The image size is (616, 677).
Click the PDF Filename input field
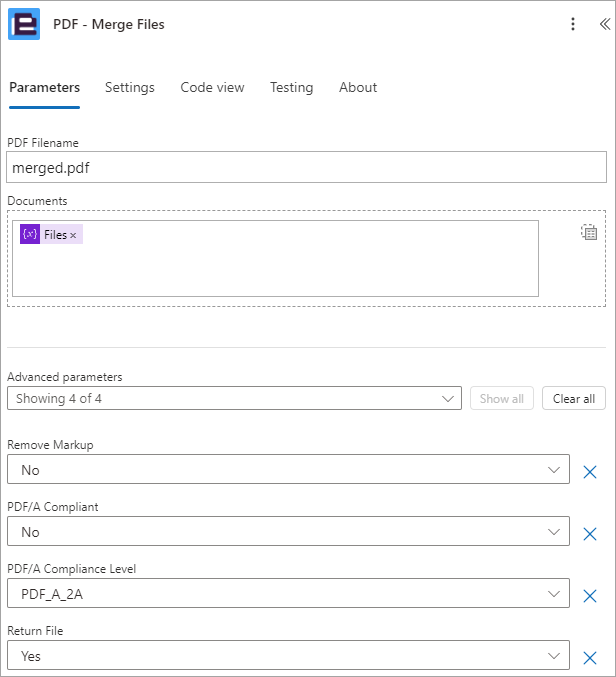(x=306, y=167)
